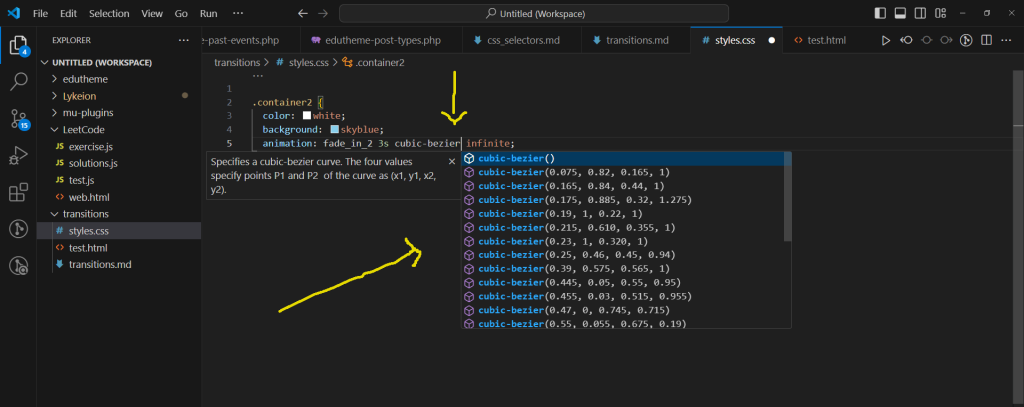1024x407 pixels.
Task: Open Source Control view with 15 badge
Action: [x=18, y=119]
